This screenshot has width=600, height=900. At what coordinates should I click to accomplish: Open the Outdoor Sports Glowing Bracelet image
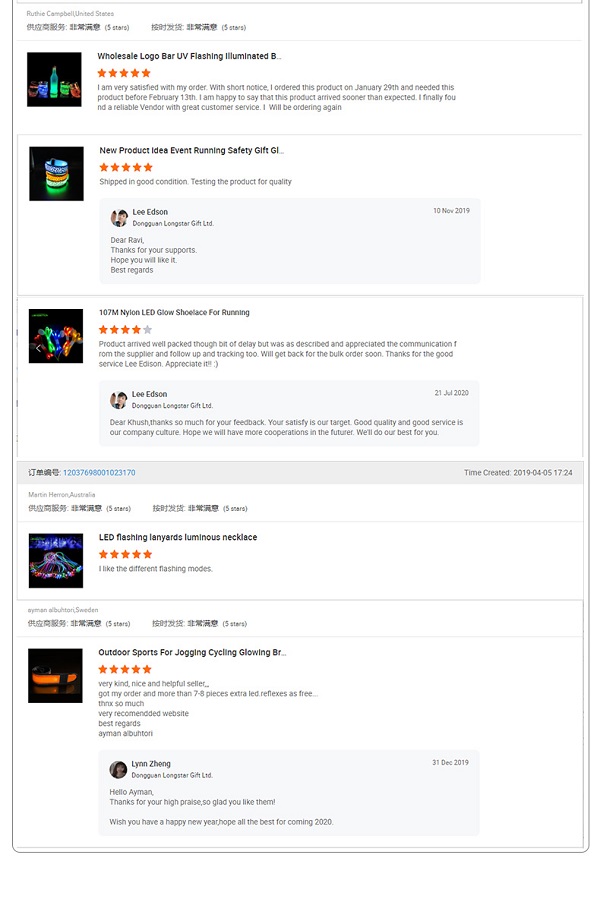pyautogui.click(x=55, y=676)
